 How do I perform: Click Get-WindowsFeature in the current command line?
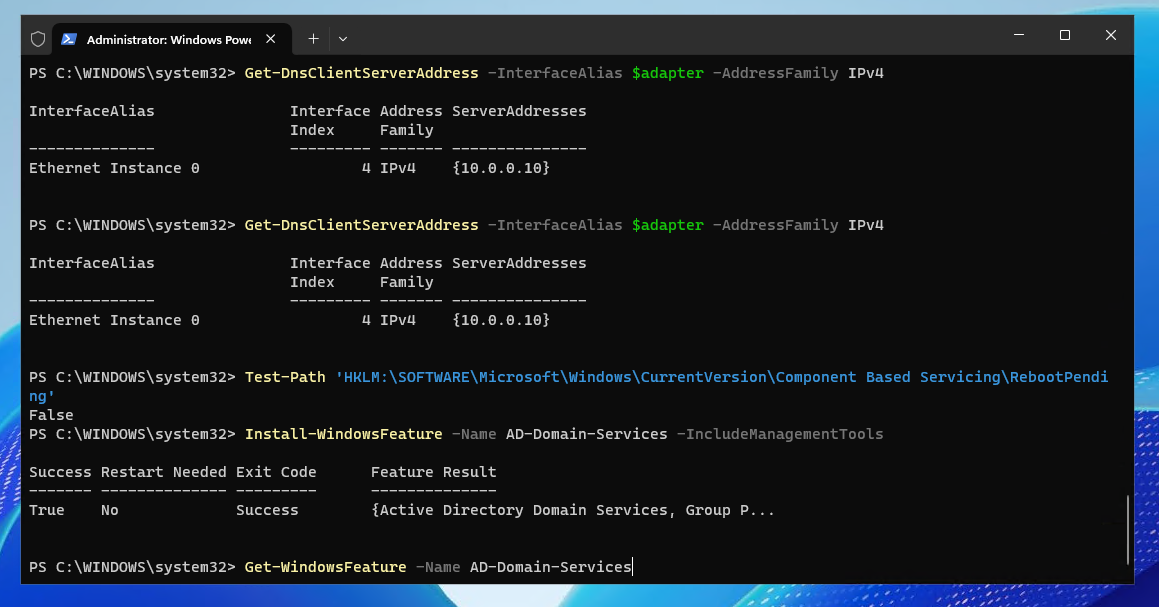click(325, 567)
